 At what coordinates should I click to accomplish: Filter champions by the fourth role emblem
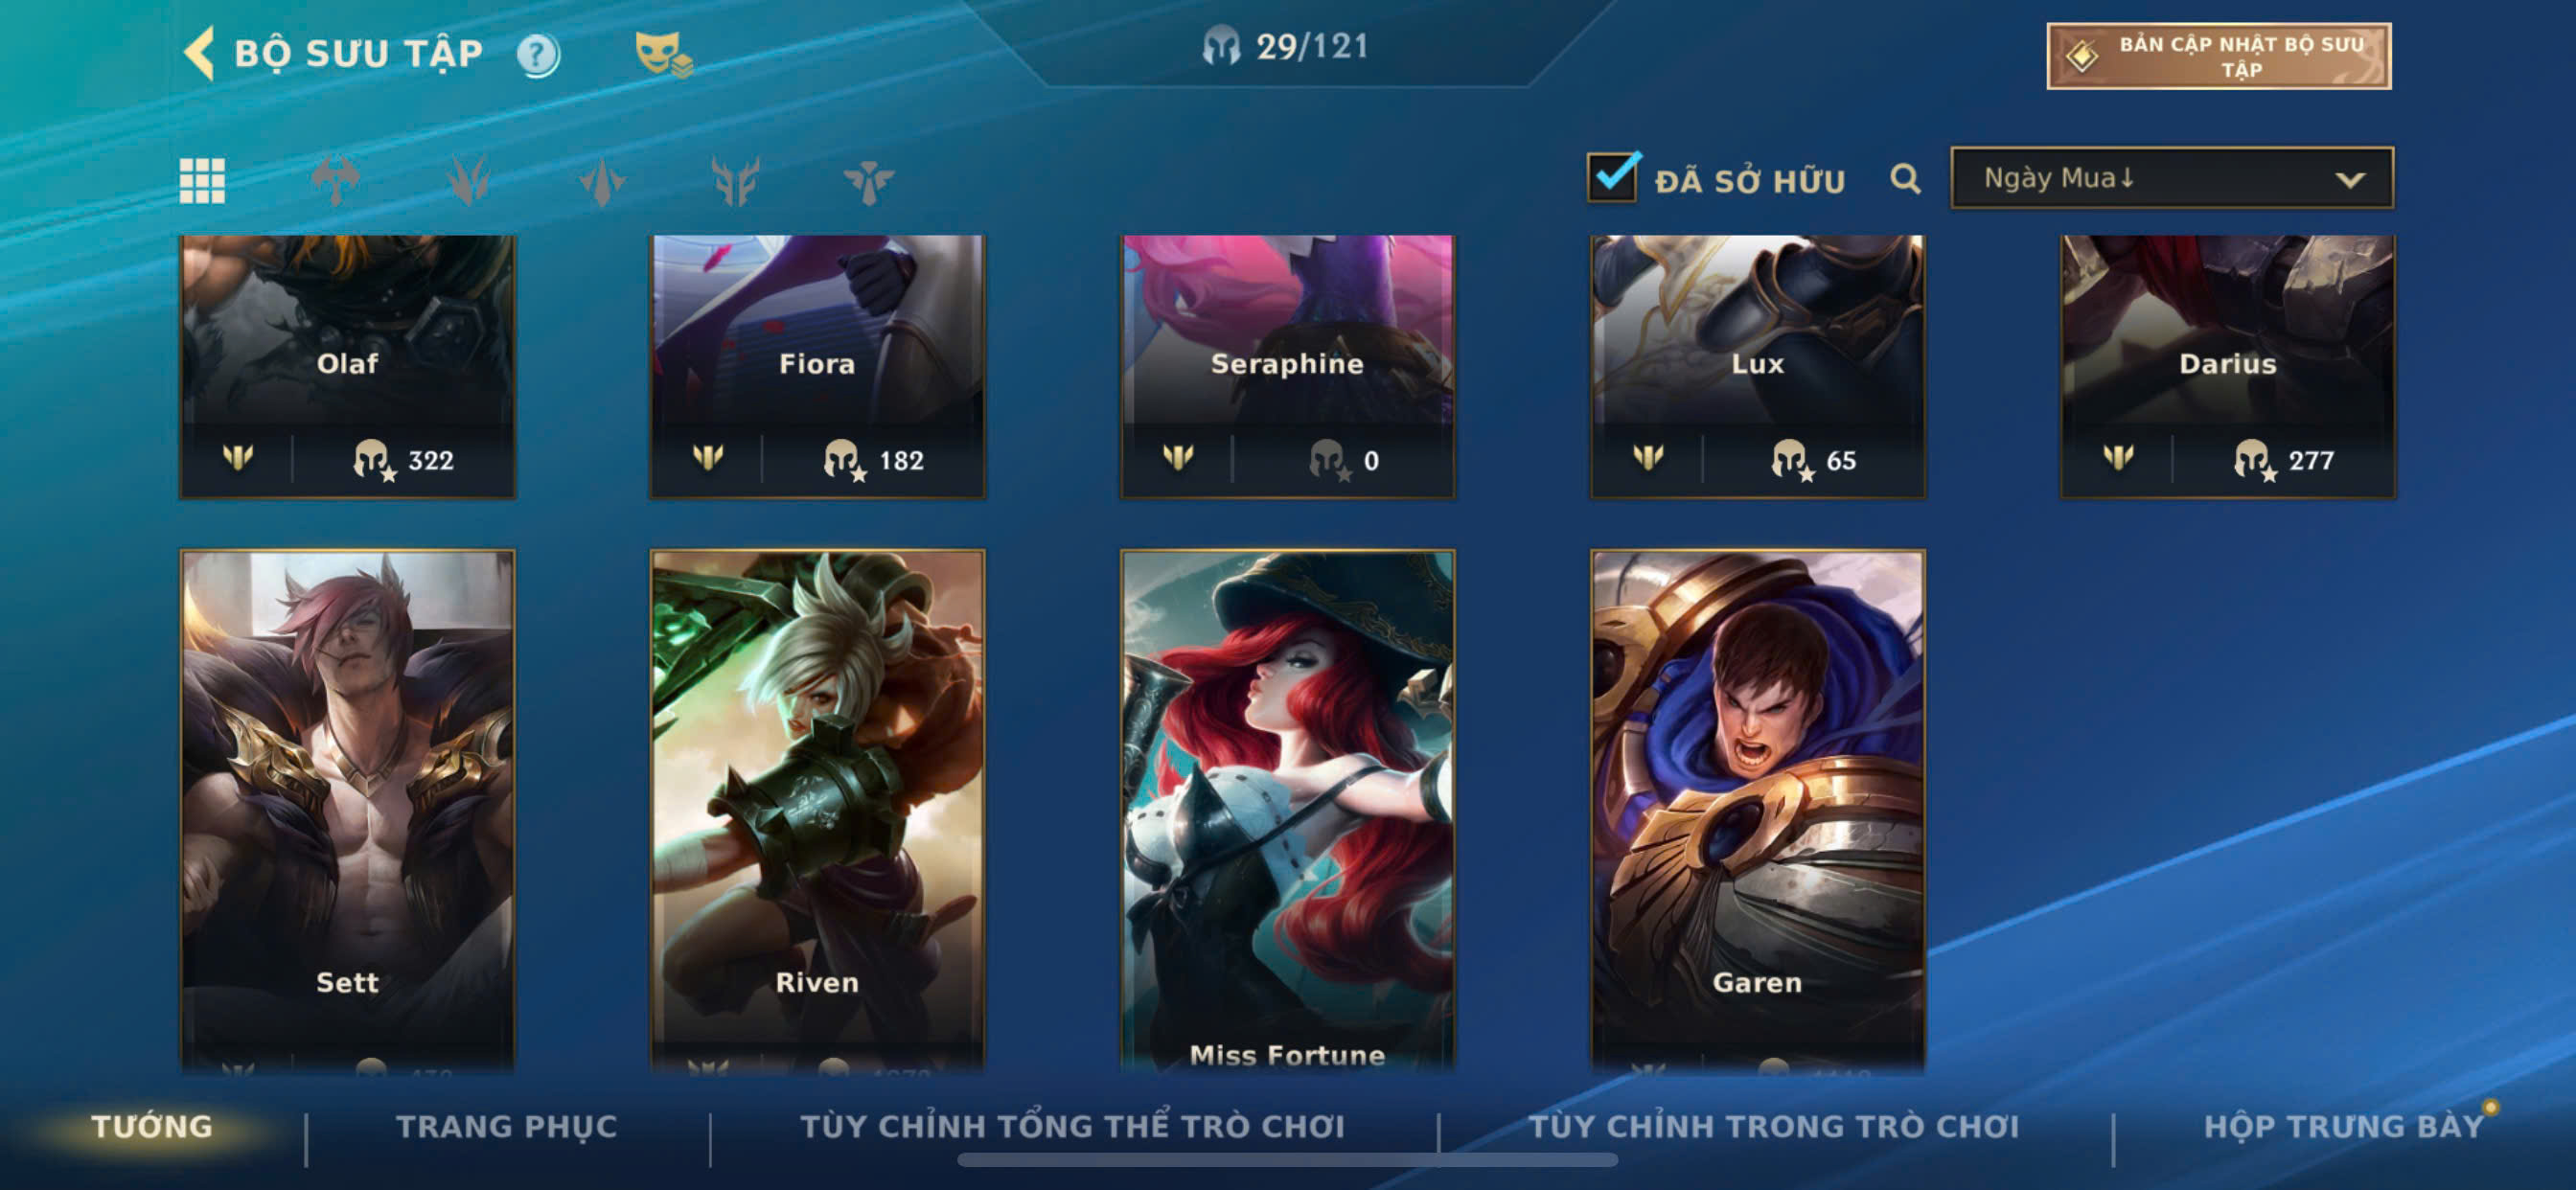pos(735,181)
